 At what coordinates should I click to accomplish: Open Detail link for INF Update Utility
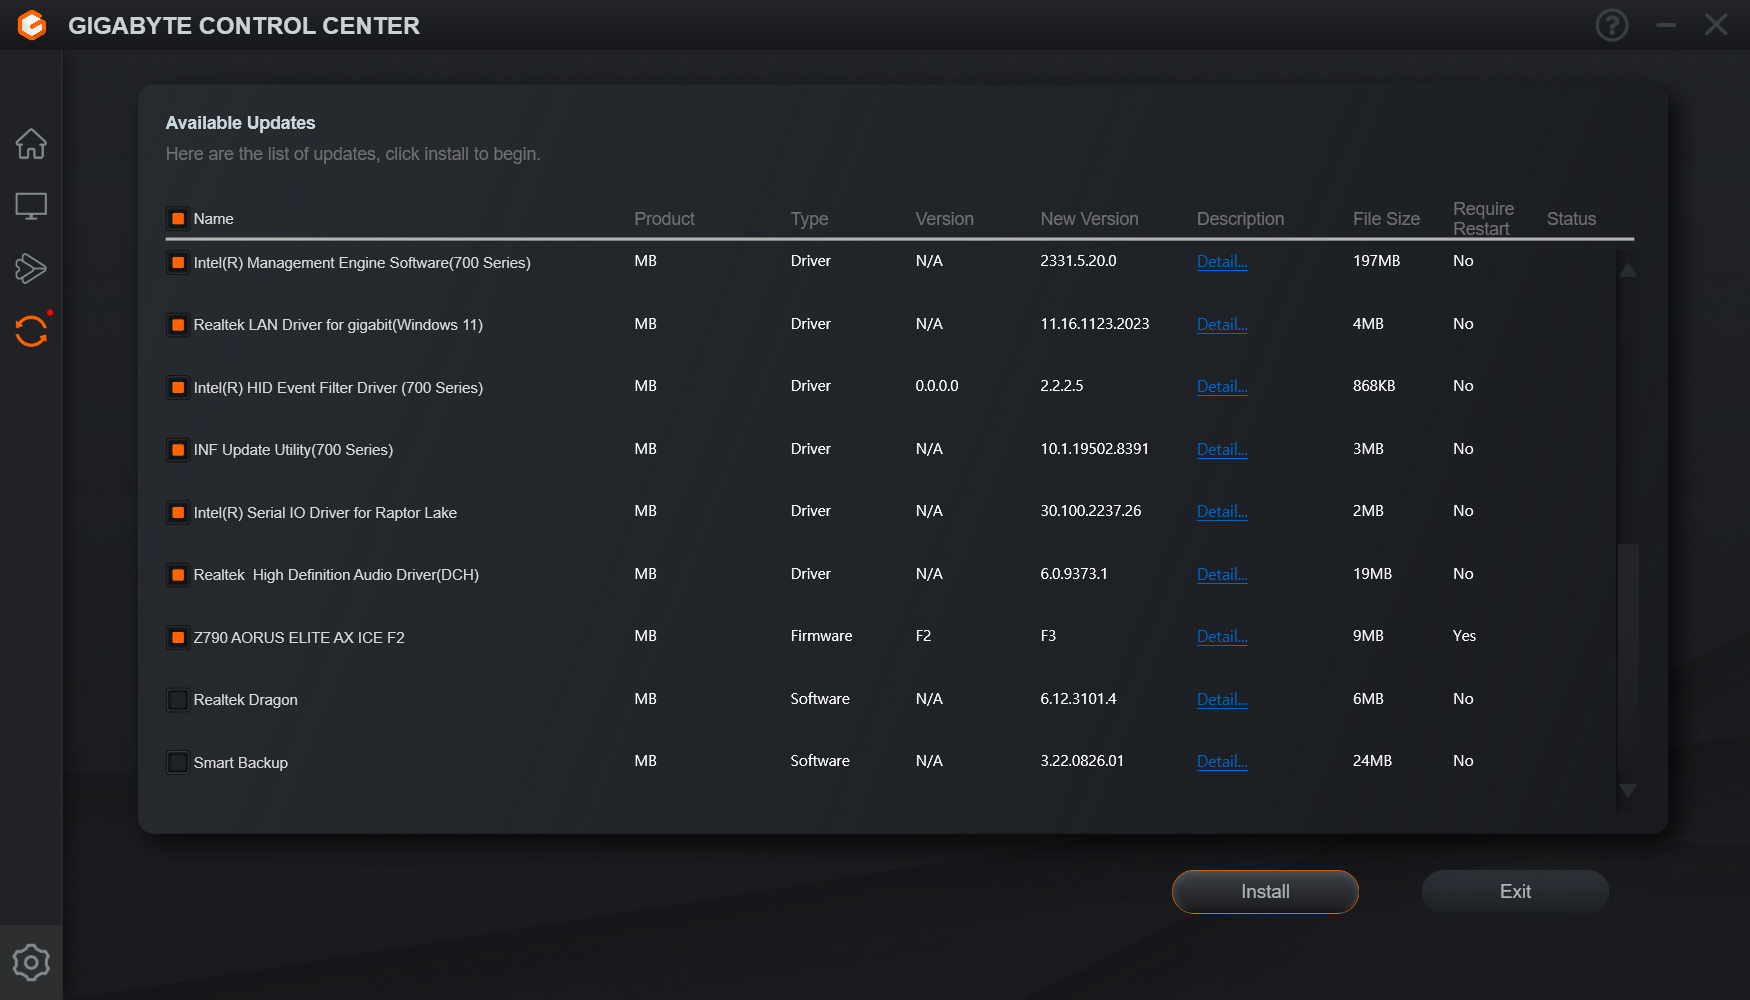1222,450
